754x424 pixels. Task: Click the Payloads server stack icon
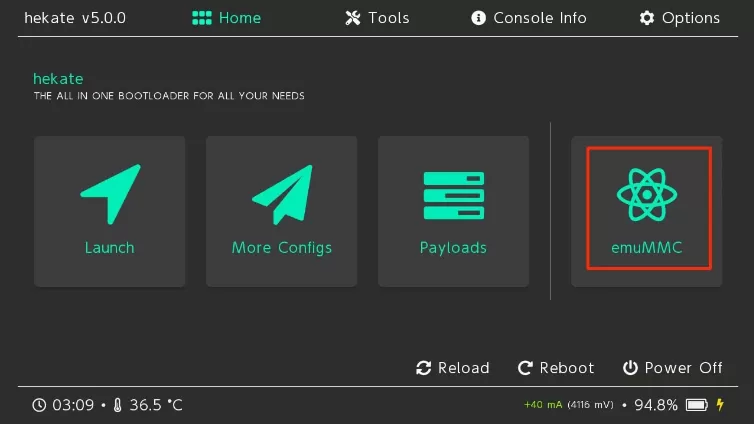click(453, 196)
